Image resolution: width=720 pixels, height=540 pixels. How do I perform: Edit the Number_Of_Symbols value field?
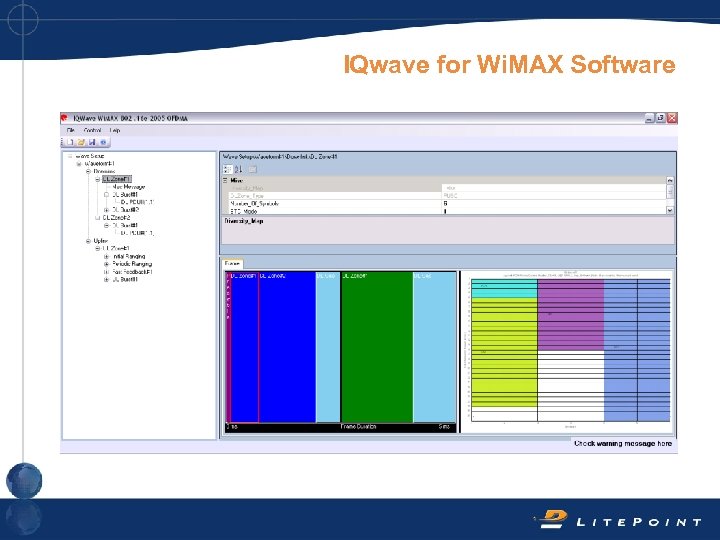(554, 203)
